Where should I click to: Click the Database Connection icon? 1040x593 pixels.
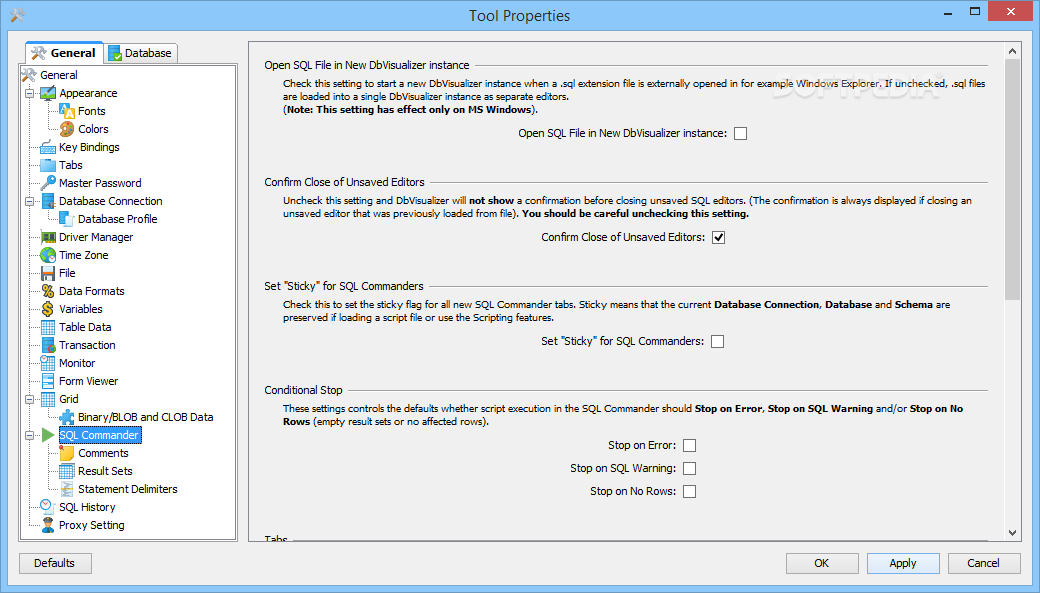click(x=48, y=200)
